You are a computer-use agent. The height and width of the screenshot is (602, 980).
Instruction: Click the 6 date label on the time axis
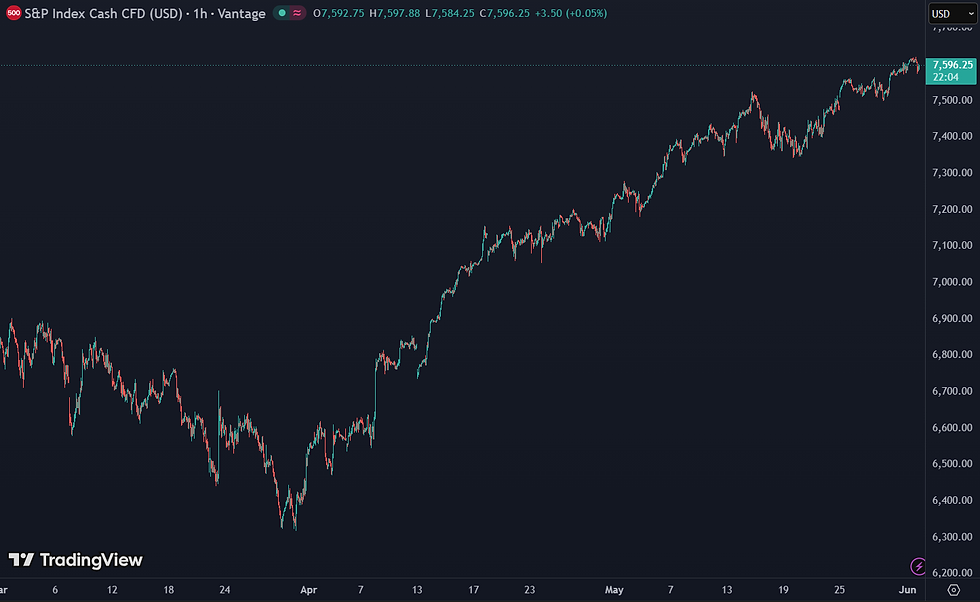55,589
